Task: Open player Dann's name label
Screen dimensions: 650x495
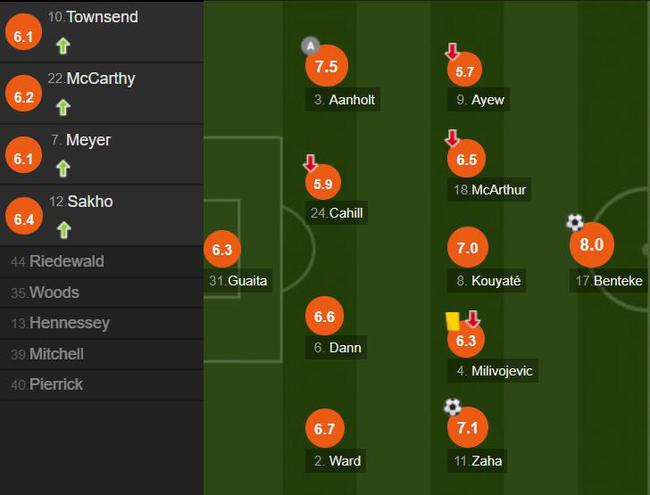Action: click(x=337, y=347)
